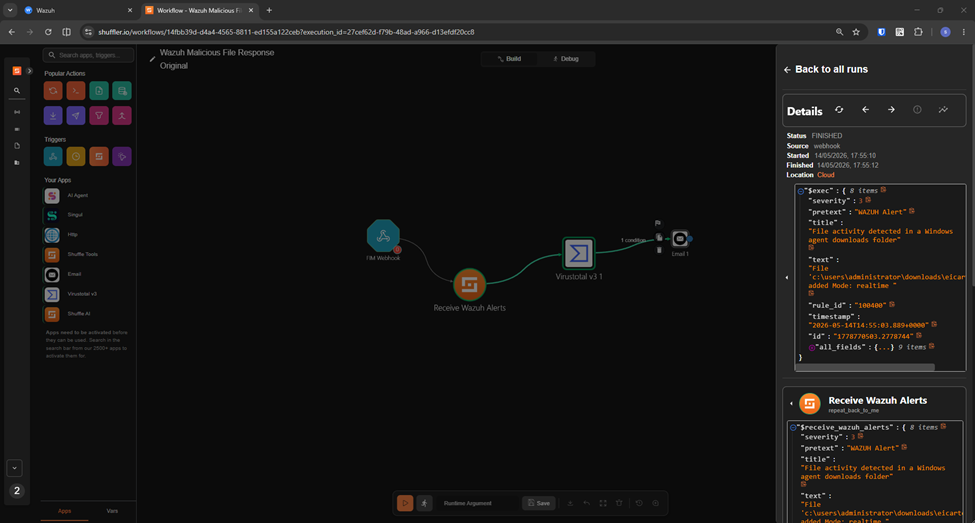Add the green database popular action
Screen dimensions: 975x523
point(122,91)
